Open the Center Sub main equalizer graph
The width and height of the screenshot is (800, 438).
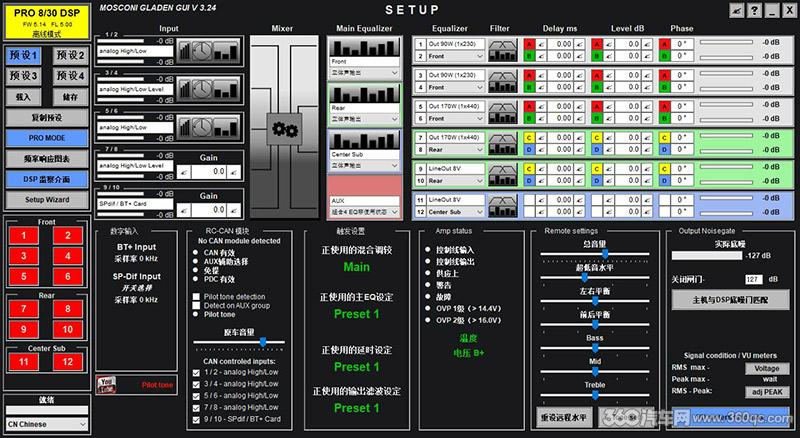click(x=364, y=140)
